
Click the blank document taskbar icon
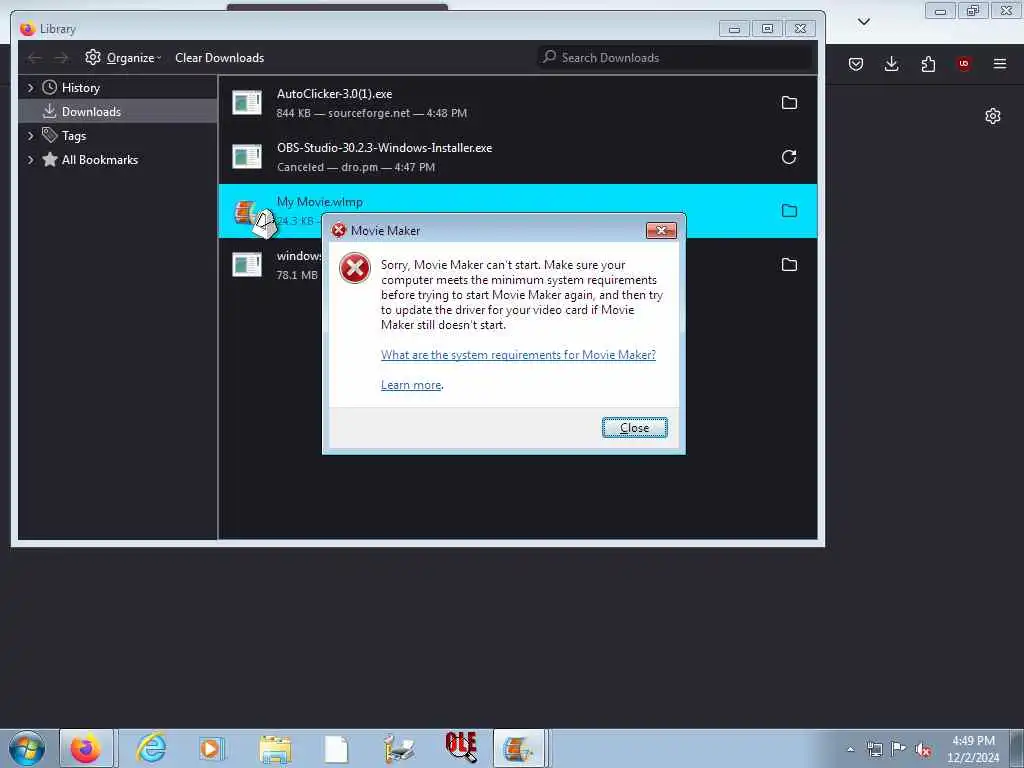[x=336, y=749]
